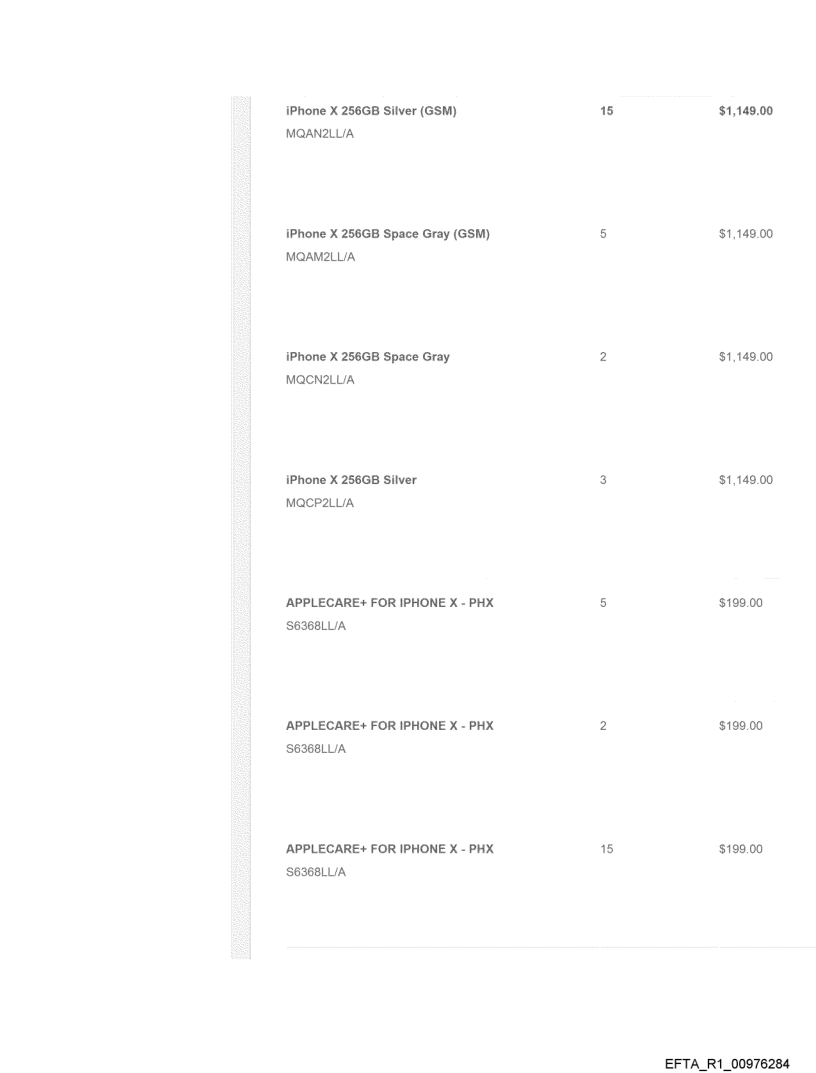This screenshot has width=816, height=1073.
Task: Open iPhone X 256GB Space Gray (GSM) item
Action: pyautogui.click(x=387, y=234)
